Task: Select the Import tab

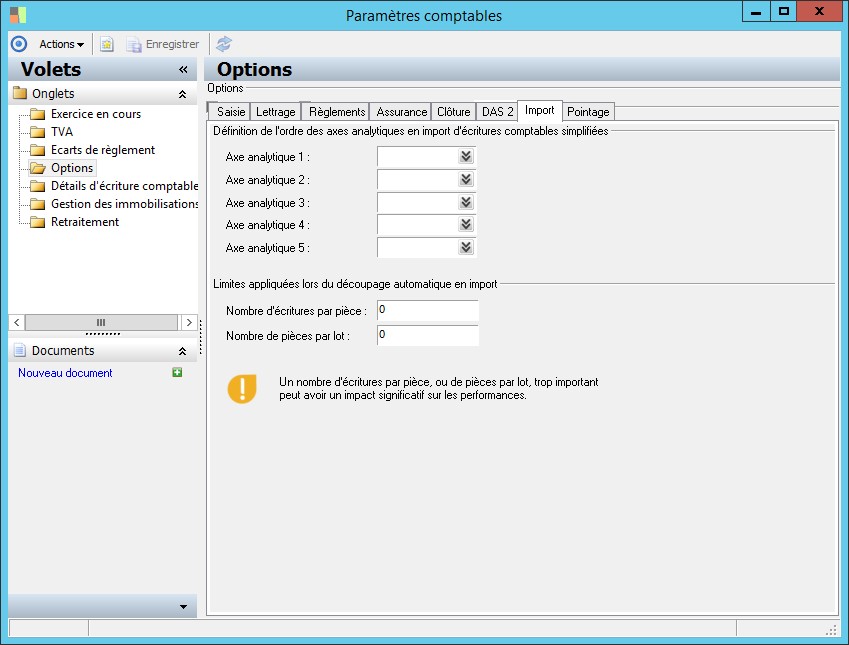Action: 540,110
